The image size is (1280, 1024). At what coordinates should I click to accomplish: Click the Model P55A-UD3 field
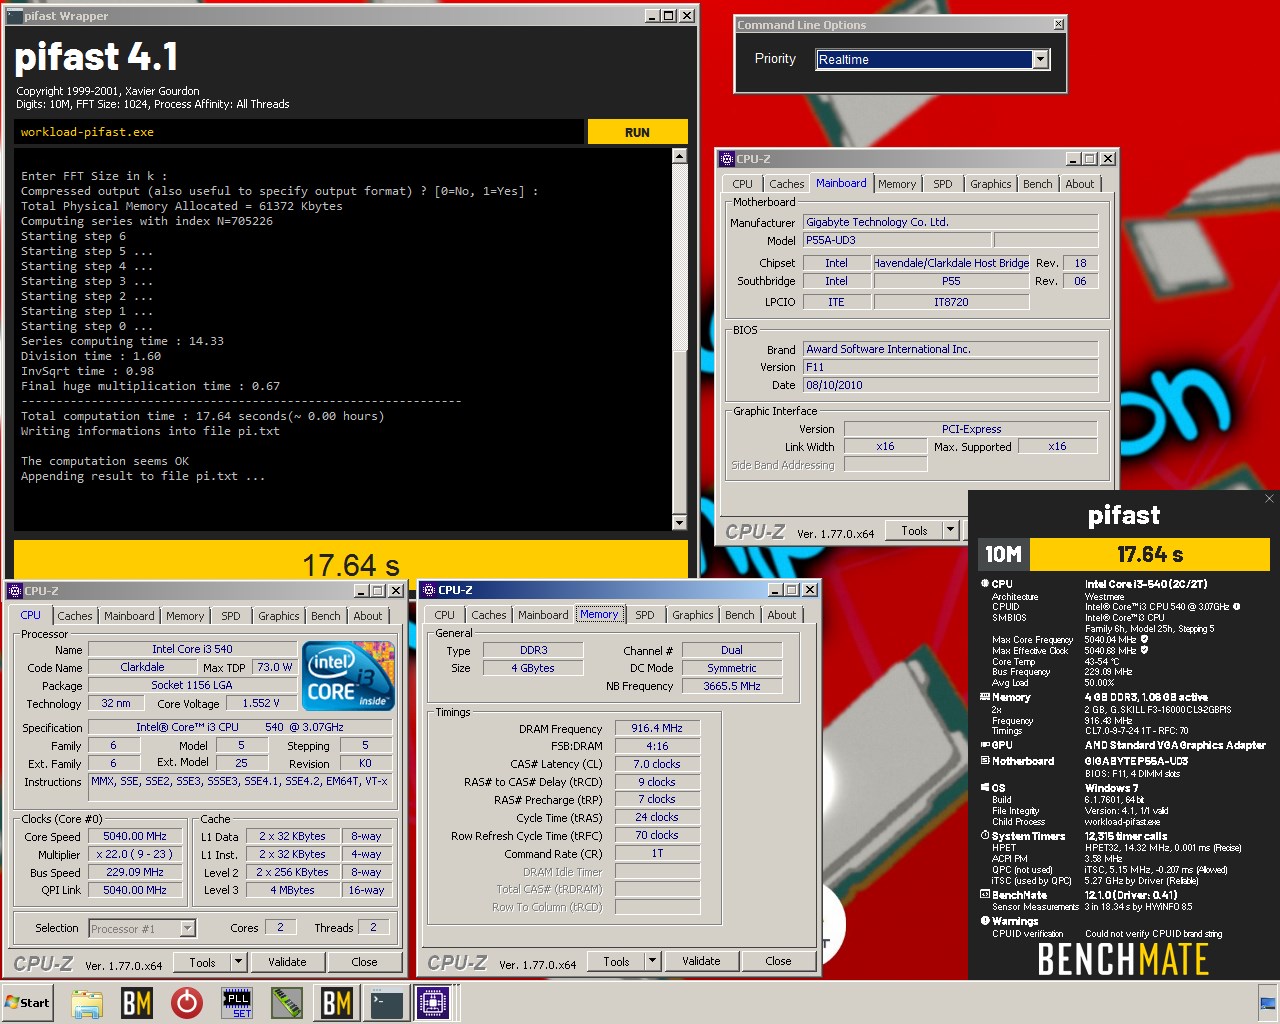pyautogui.click(x=897, y=240)
